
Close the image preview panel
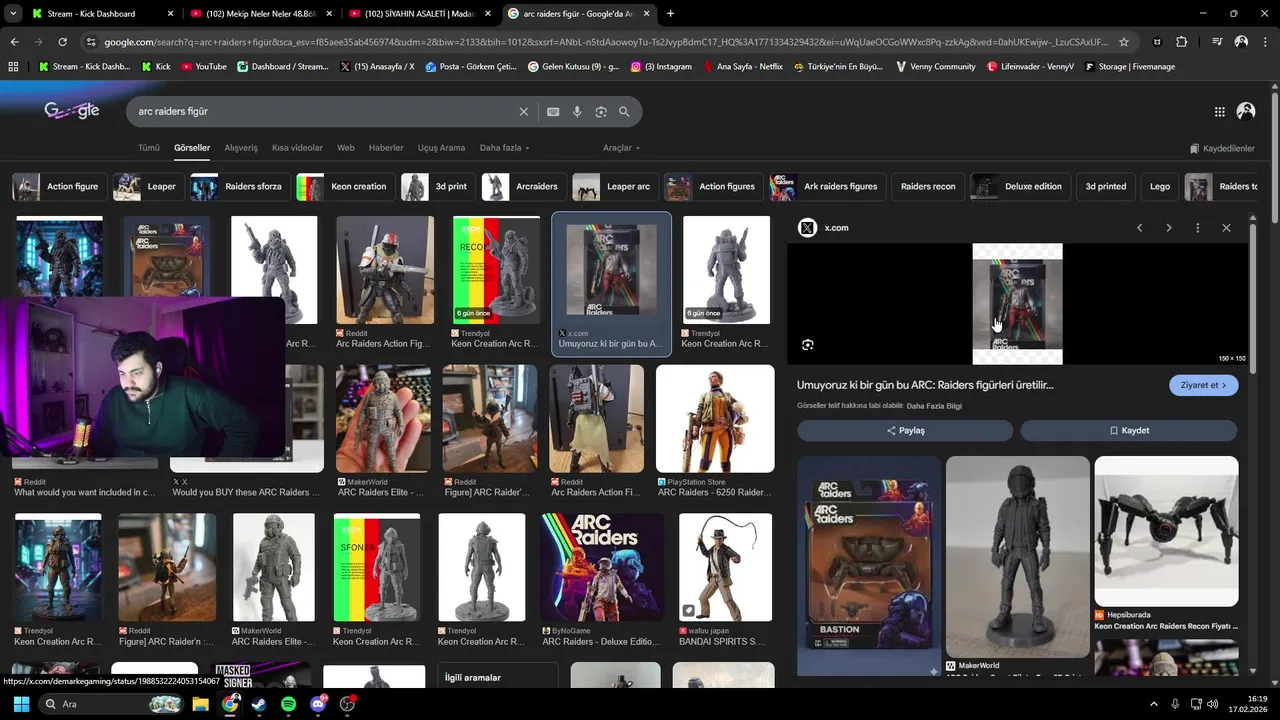[1226, 228]
